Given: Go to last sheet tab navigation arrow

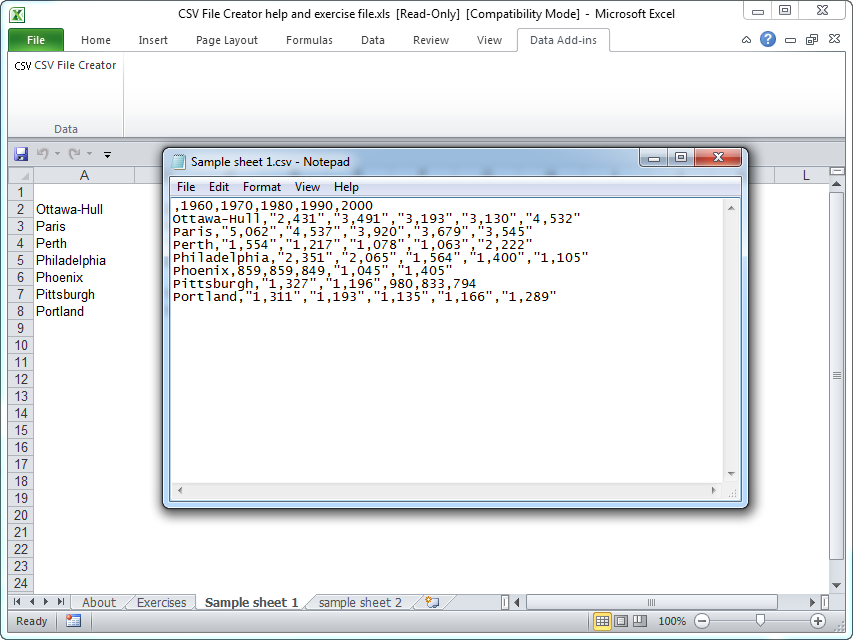Looking at the screenshot, I should 60,602.
